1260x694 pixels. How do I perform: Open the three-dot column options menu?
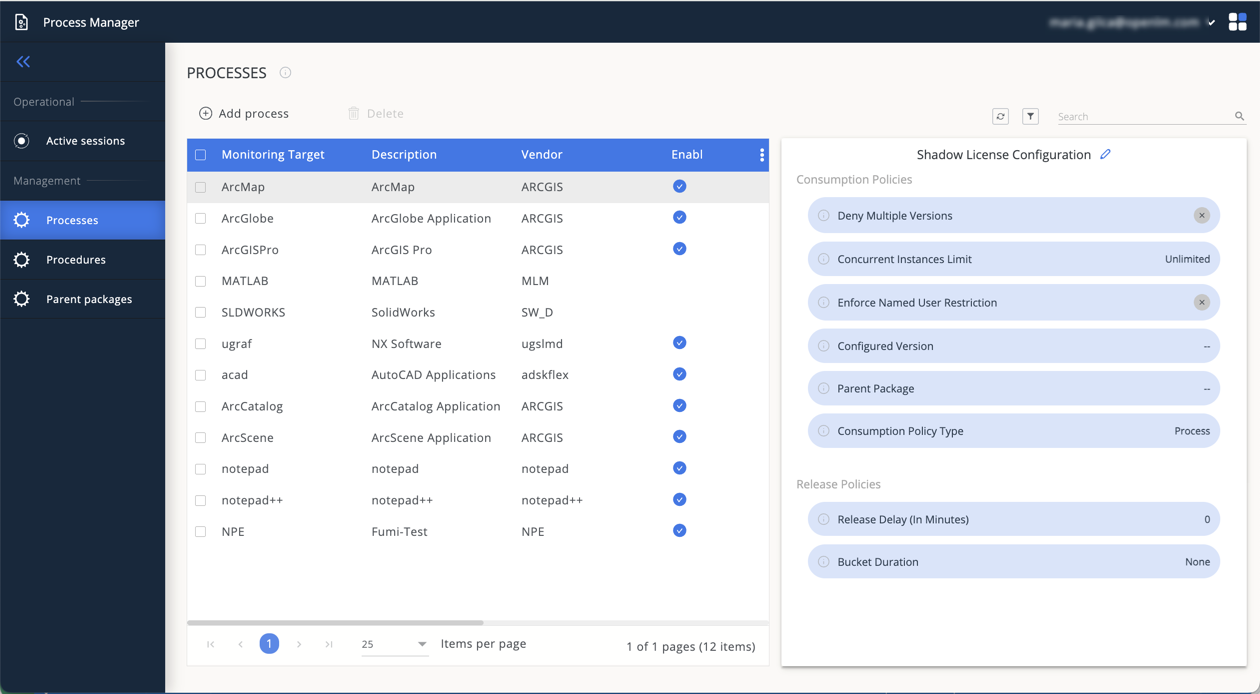pos(761,155)
